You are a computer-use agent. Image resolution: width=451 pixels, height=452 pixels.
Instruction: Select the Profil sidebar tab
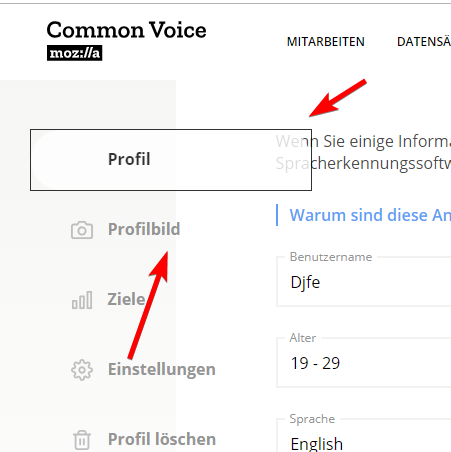pyautogui.click(x=171, y=160)
